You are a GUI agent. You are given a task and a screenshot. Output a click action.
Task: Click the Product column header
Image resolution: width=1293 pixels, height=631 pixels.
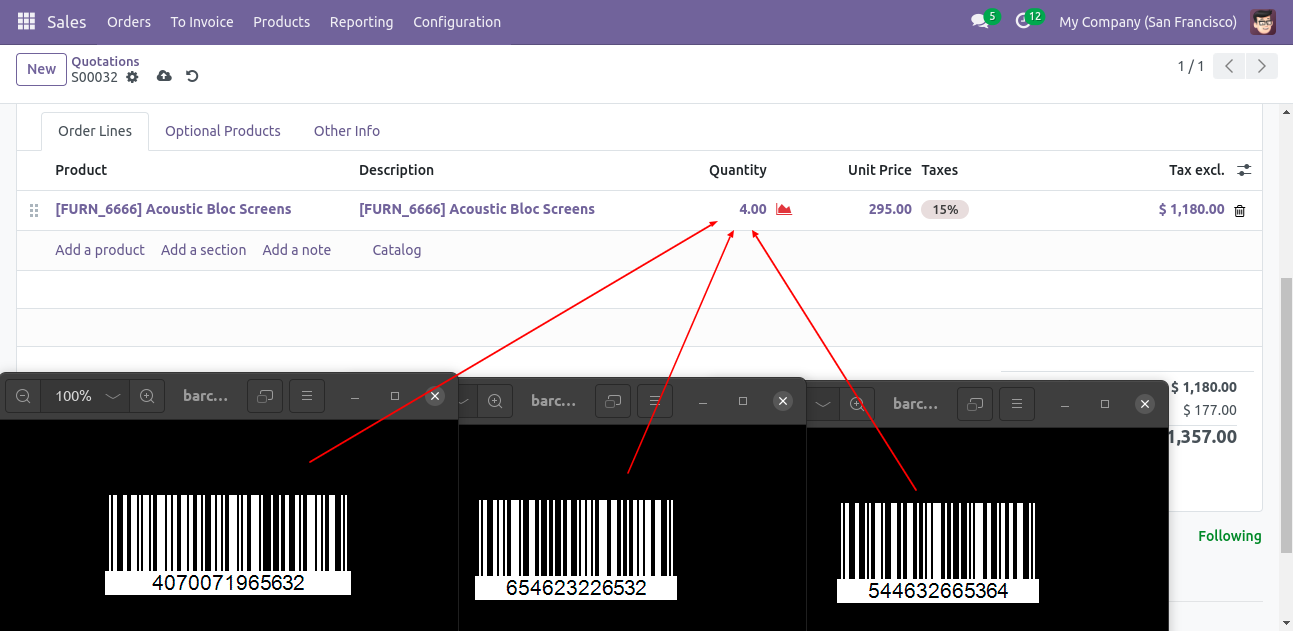[81, 170]
